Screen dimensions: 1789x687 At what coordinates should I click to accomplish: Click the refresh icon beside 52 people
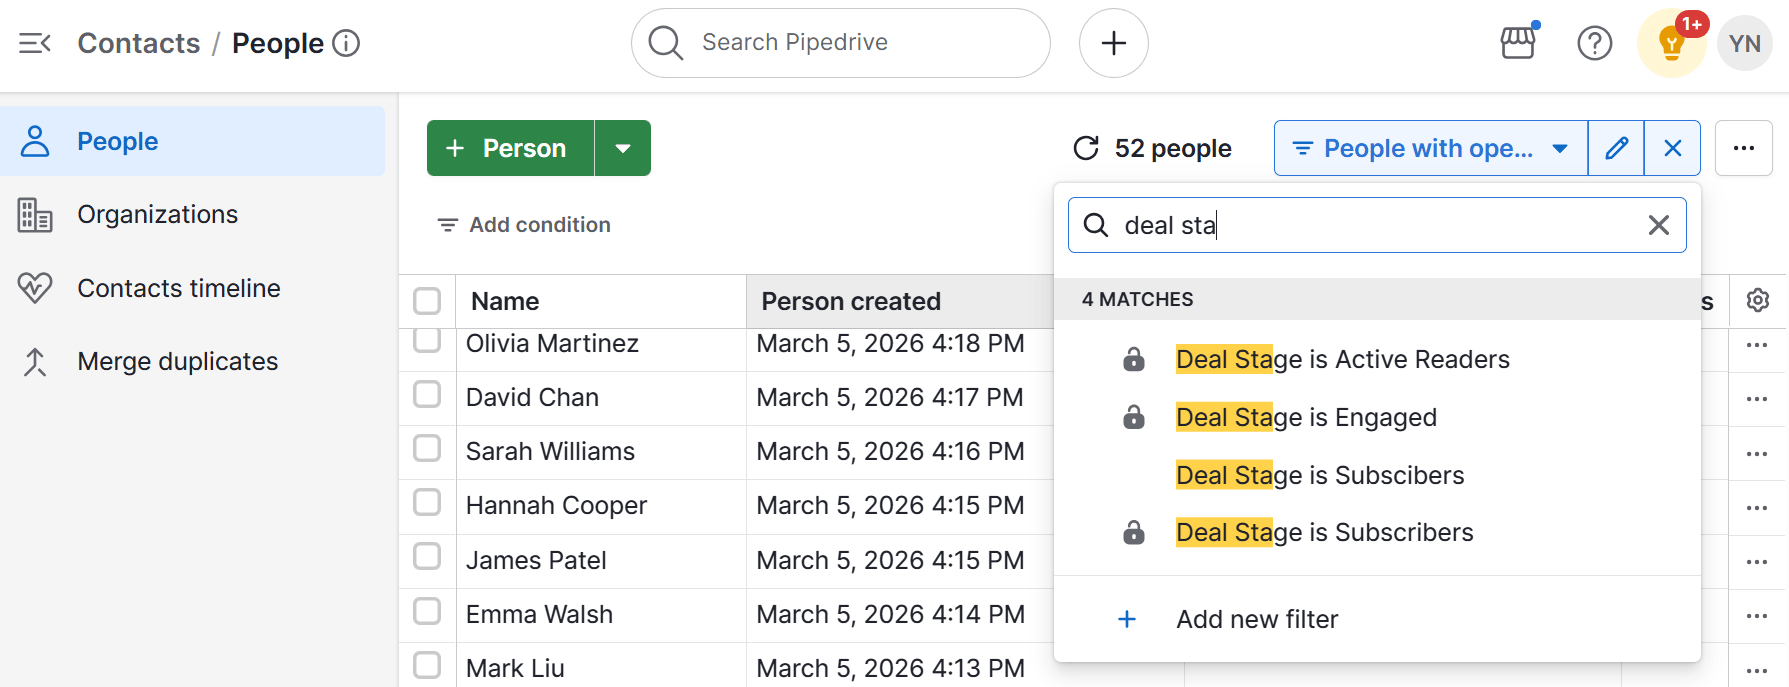1086,148
